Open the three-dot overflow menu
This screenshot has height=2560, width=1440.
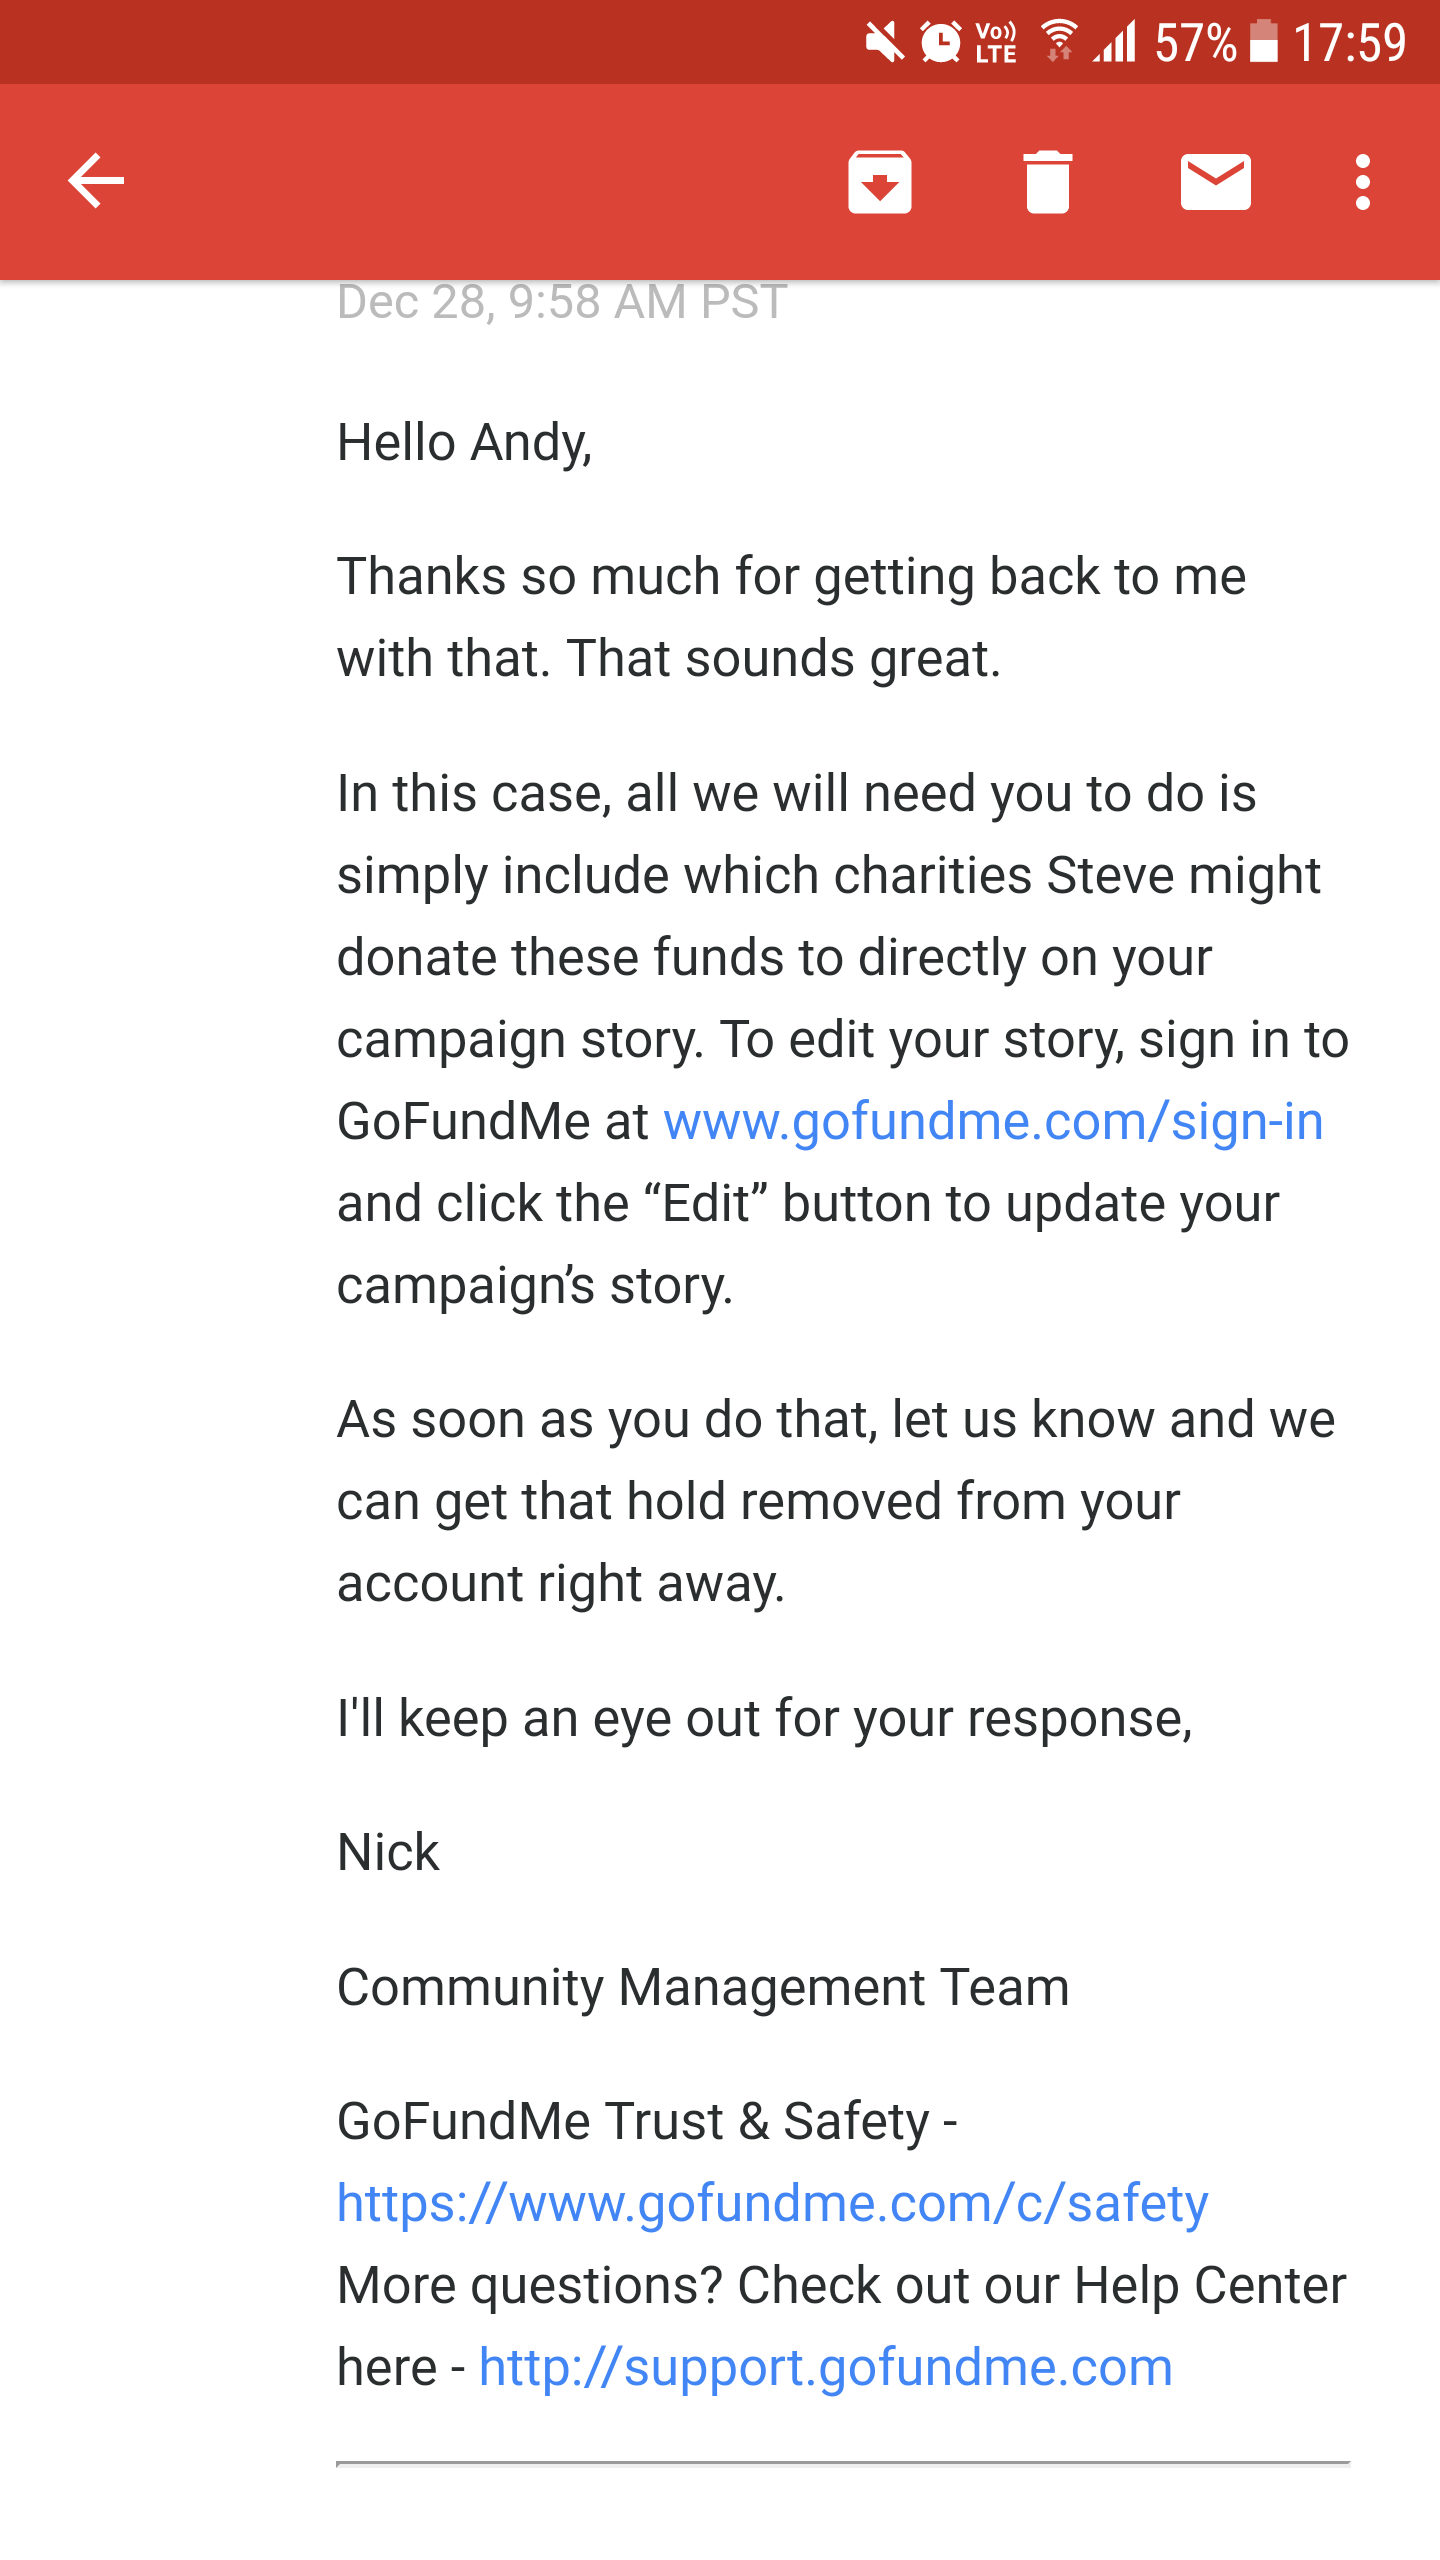coord(1362,181)
